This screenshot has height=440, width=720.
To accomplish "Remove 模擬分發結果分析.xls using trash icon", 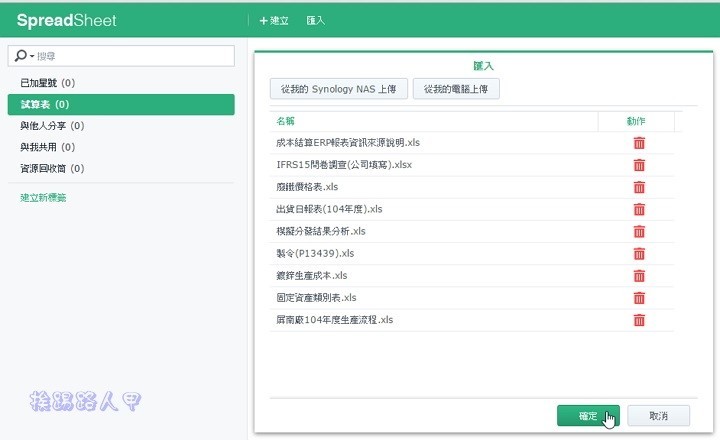I will 639,231.
